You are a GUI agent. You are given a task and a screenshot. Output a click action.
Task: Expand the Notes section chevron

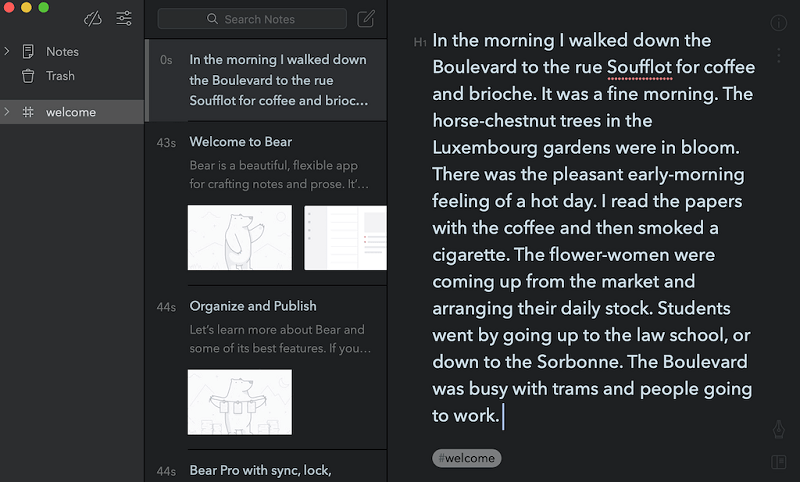pyautogui.click(x=8, y=51)
